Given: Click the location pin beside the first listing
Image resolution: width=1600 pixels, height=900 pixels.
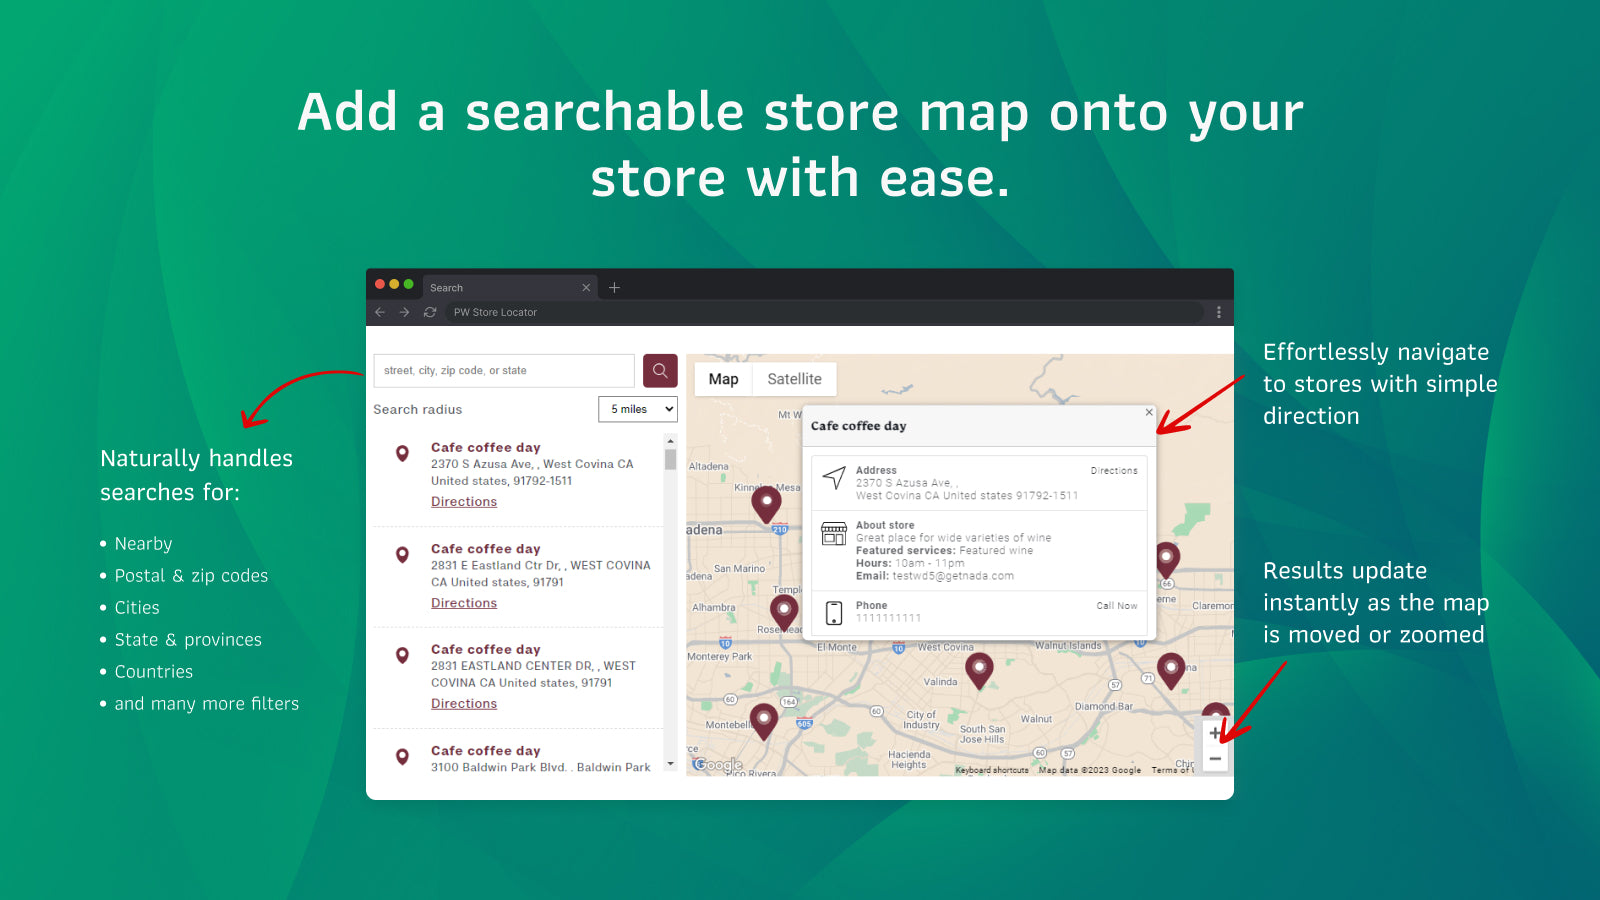Looking at the screenshot, I should [x=403, y=451].
